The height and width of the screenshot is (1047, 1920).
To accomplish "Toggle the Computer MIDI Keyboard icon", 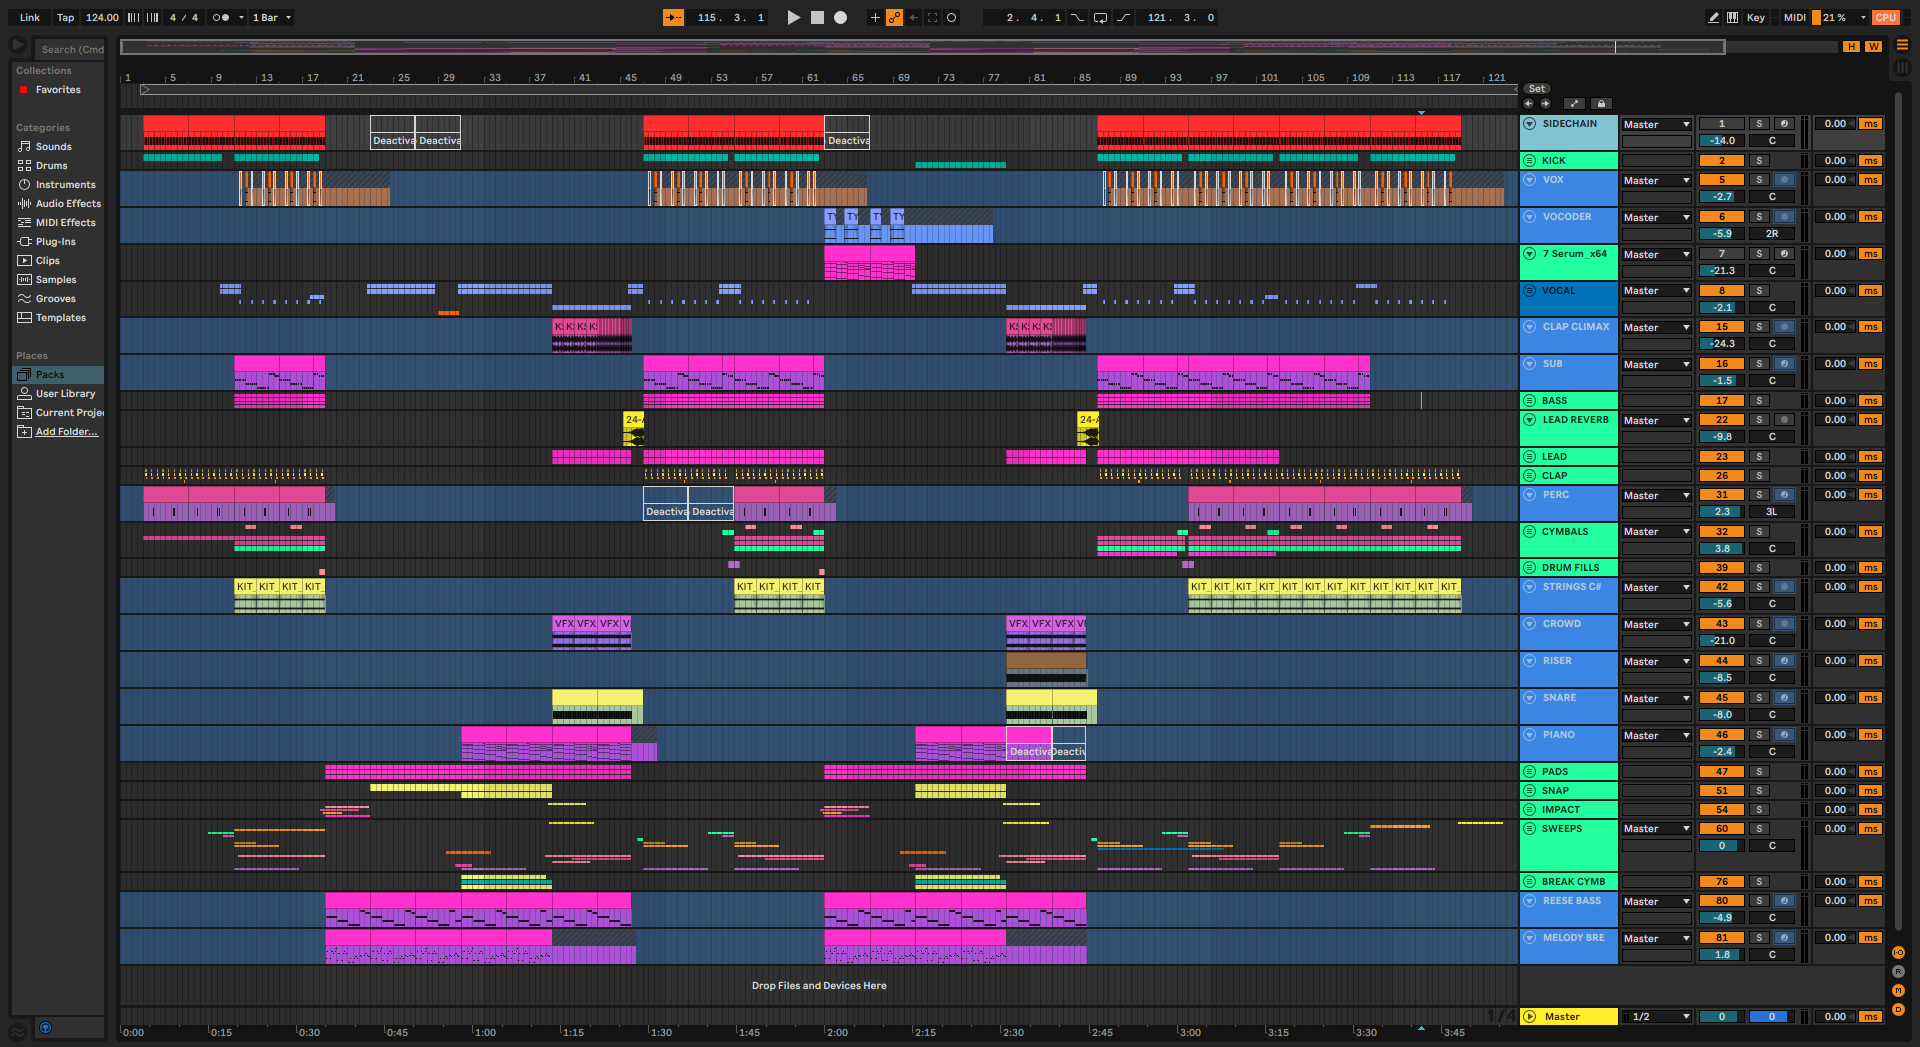I will [x=1733, y=17].
